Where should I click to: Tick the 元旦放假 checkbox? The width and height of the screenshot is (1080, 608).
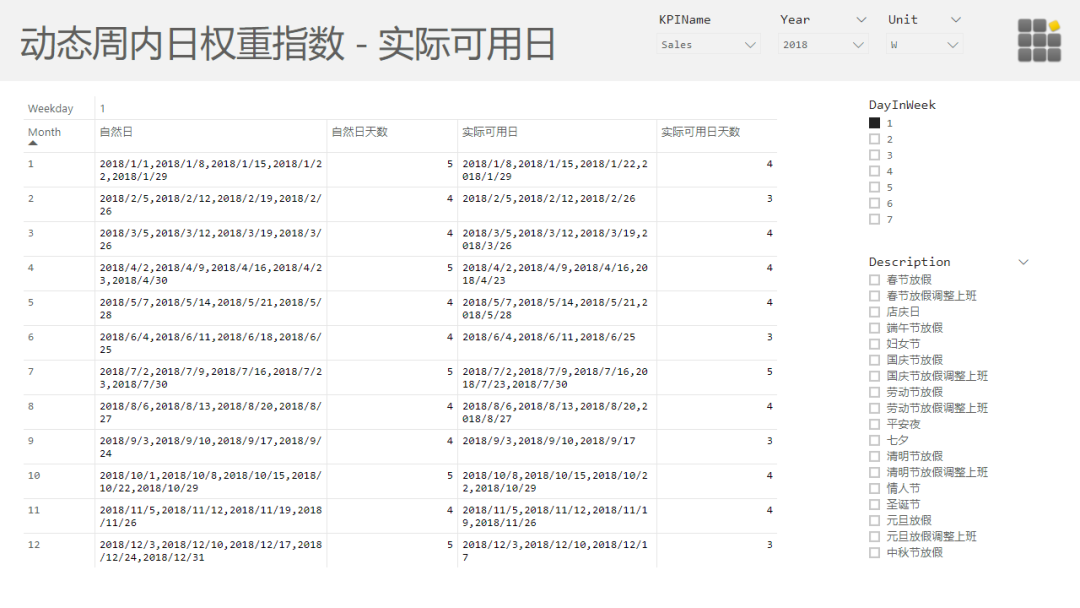click(875, 521)
